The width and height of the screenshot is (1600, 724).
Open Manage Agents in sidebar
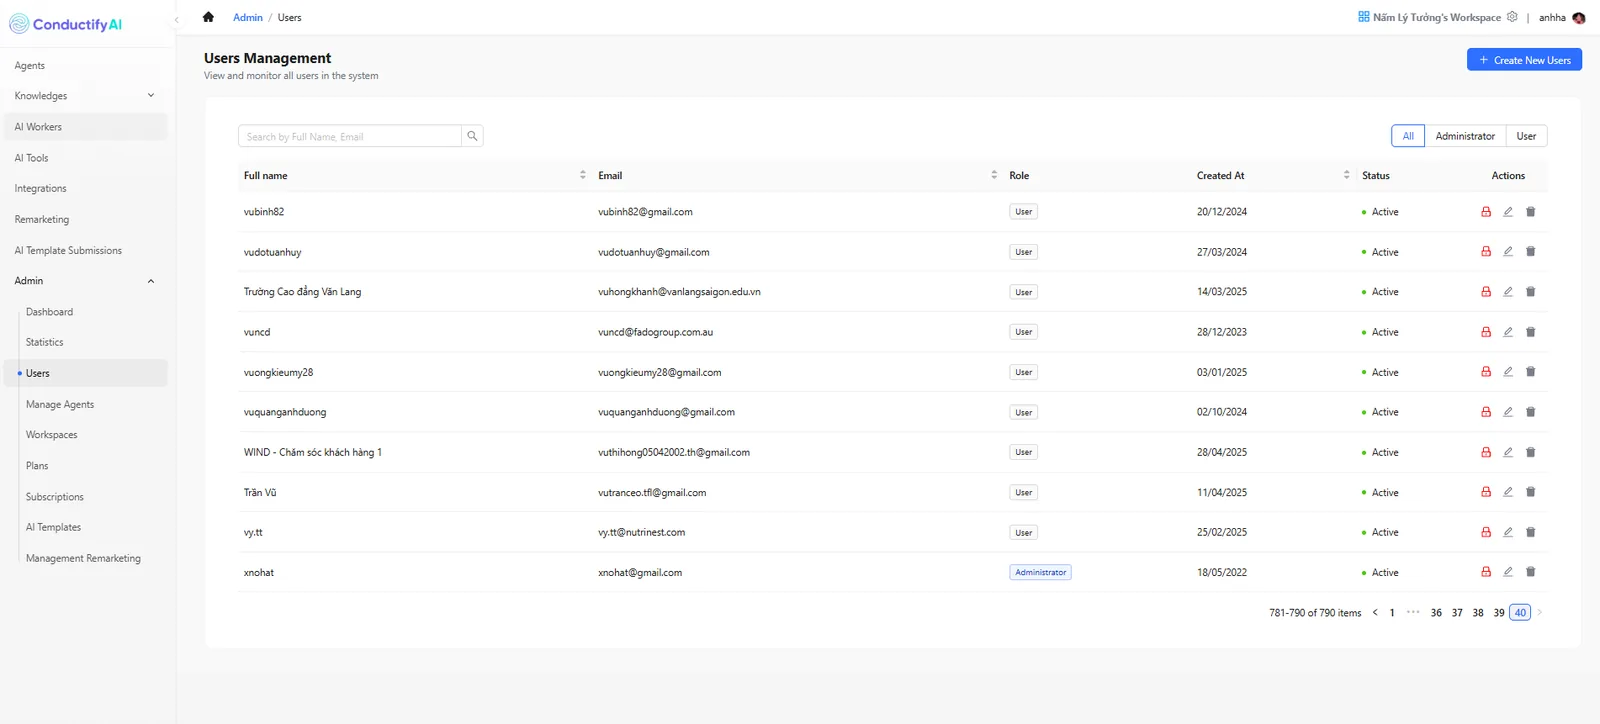60,405
